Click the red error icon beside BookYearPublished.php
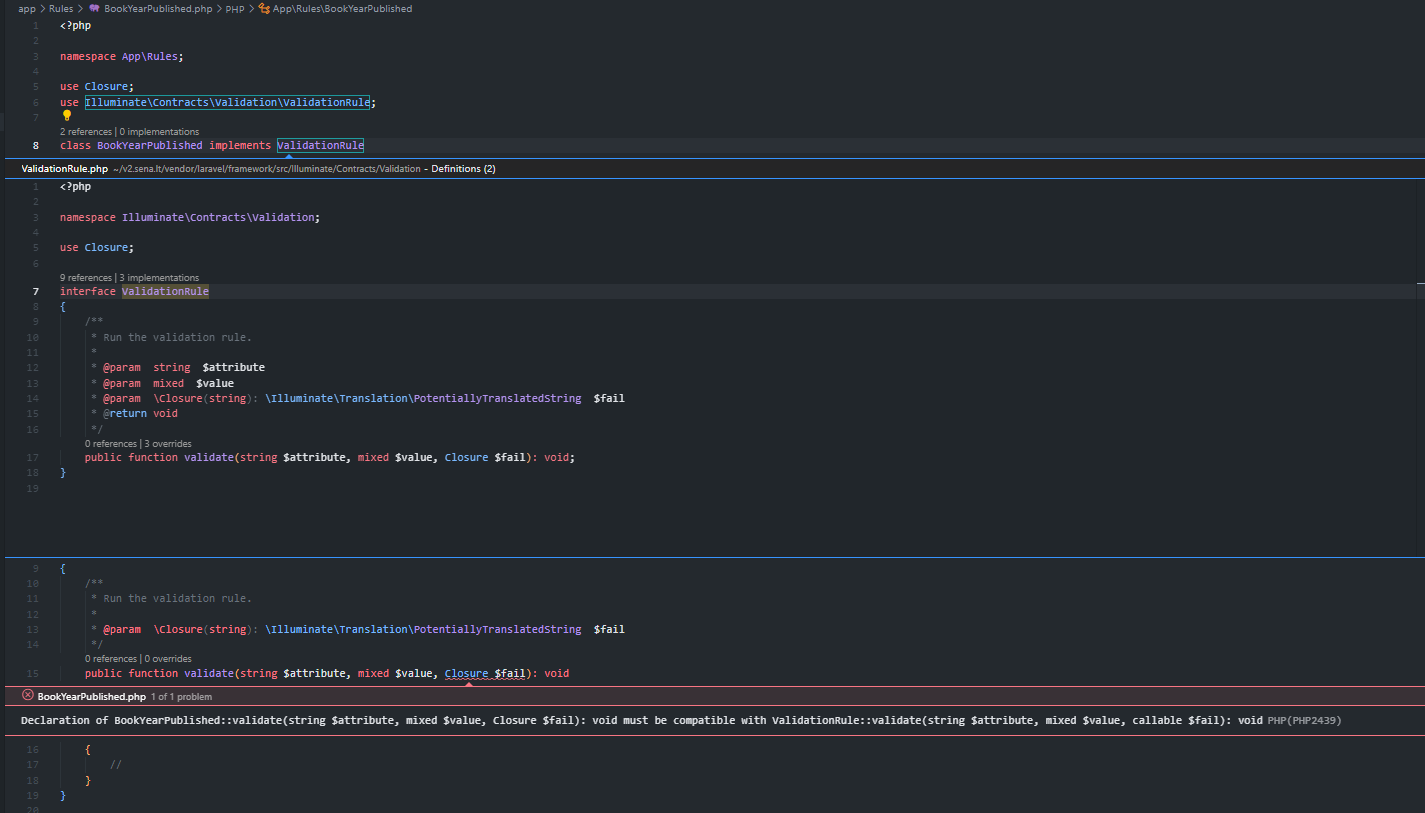The image size is (1425, 813). [x=28, y=696]
